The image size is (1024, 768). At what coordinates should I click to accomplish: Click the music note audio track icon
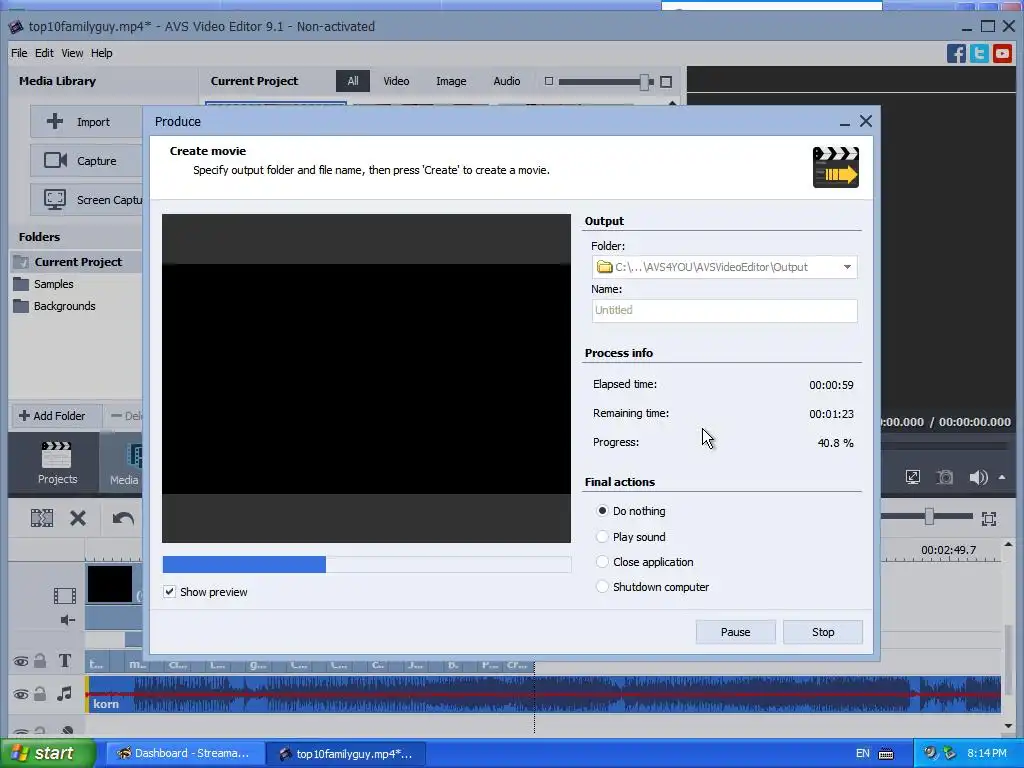coord(64,694)
